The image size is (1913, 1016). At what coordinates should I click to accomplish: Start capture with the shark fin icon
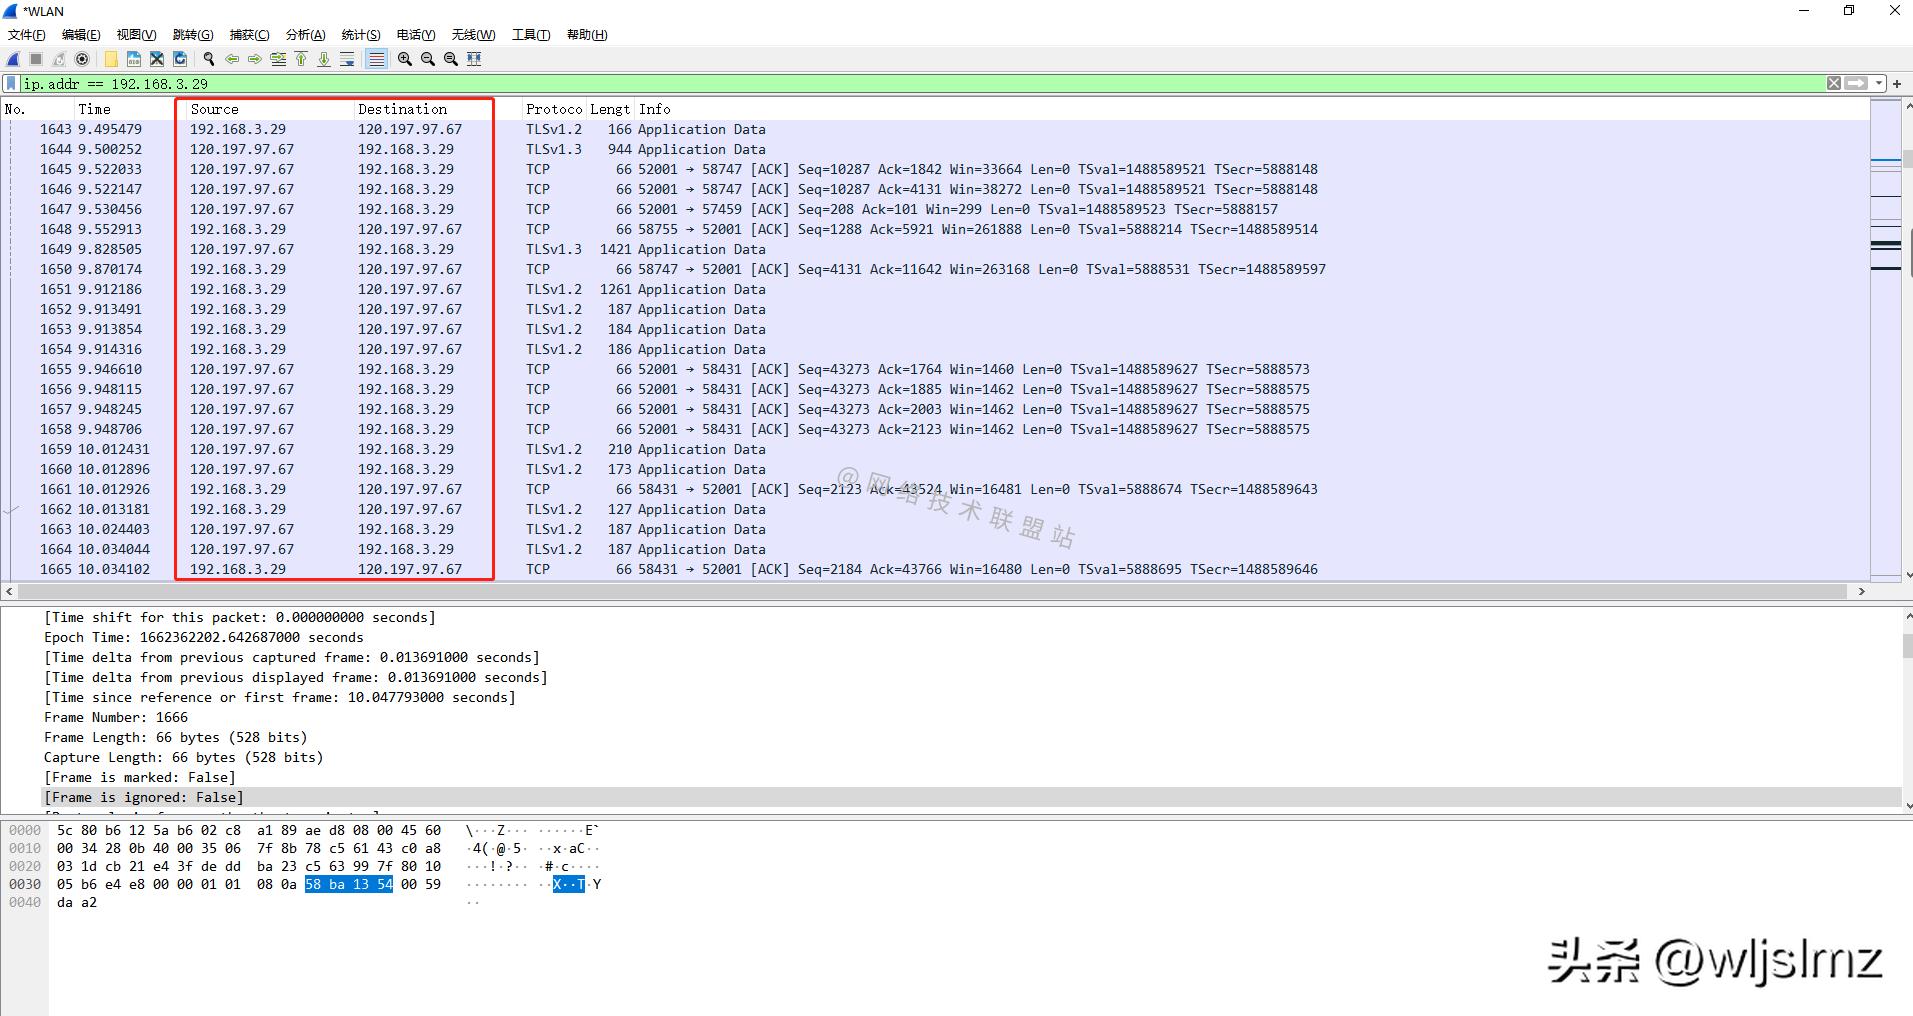point(13,59)
